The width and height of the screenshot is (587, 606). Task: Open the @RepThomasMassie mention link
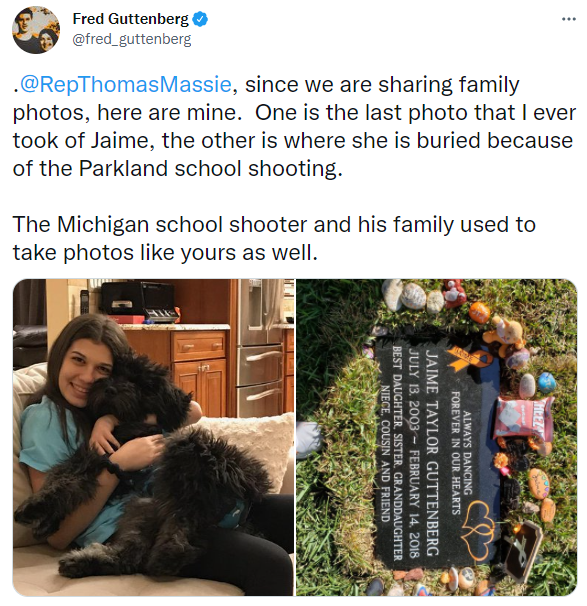click(x=125, y=84)
